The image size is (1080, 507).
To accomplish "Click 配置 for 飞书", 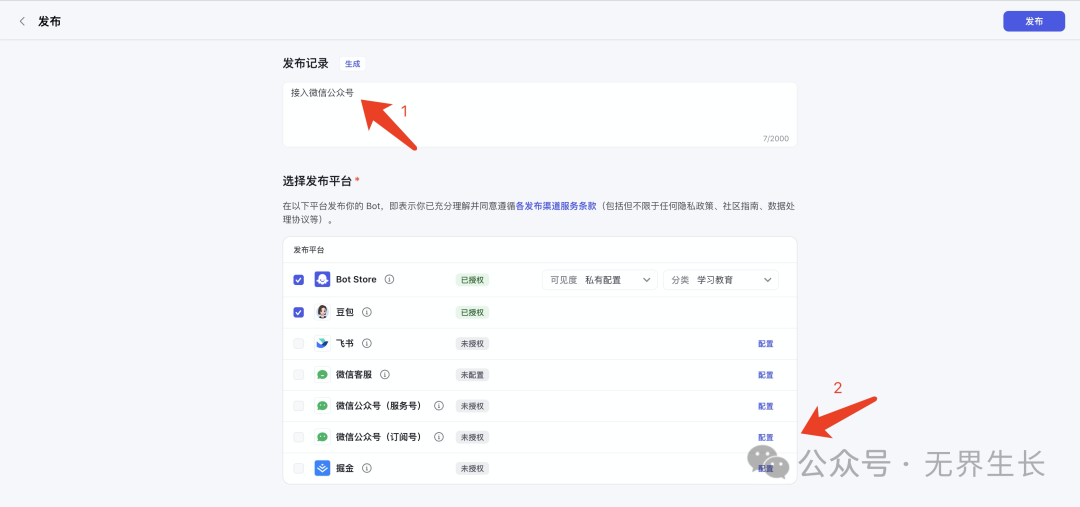I will click(x=766, y=344).
